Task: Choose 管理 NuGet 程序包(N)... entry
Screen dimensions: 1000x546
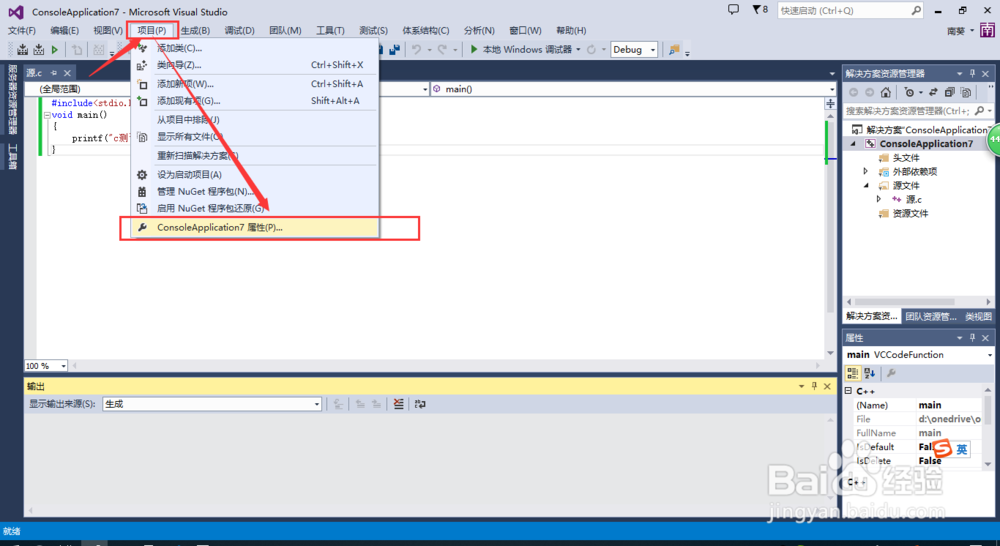Action: coord(255,191)
